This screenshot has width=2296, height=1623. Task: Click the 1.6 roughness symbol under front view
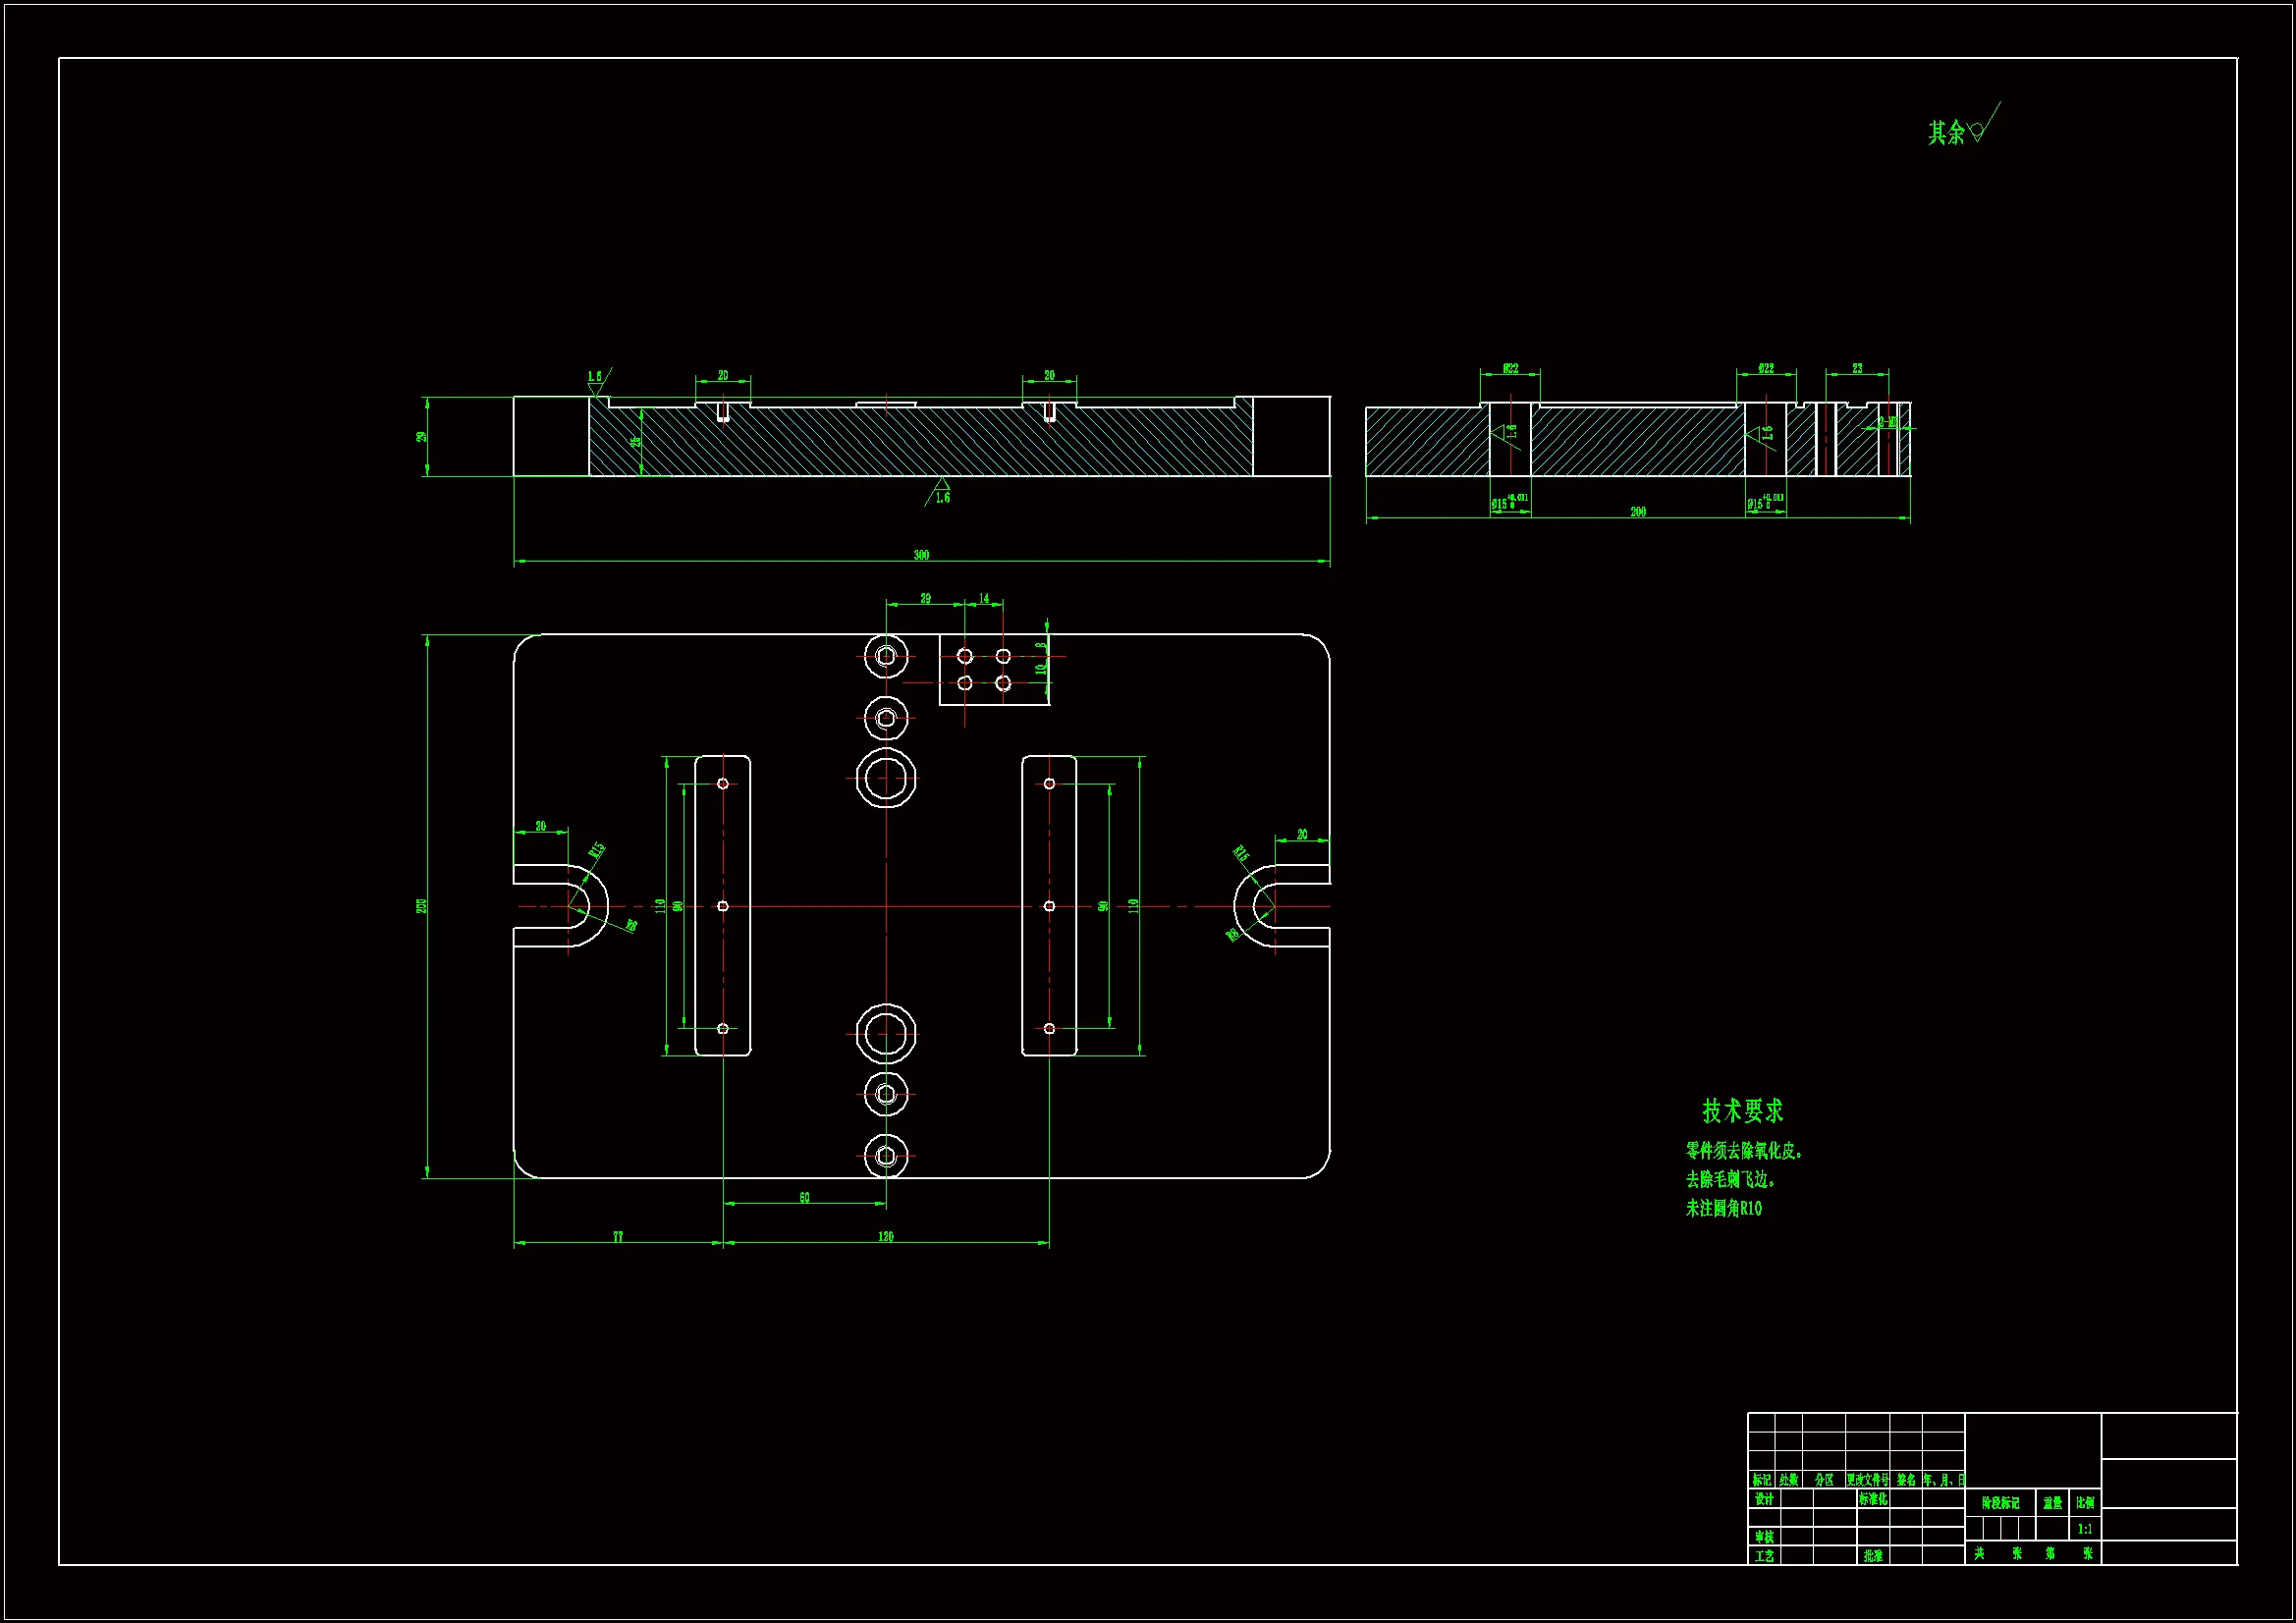[x=942, y=494]
